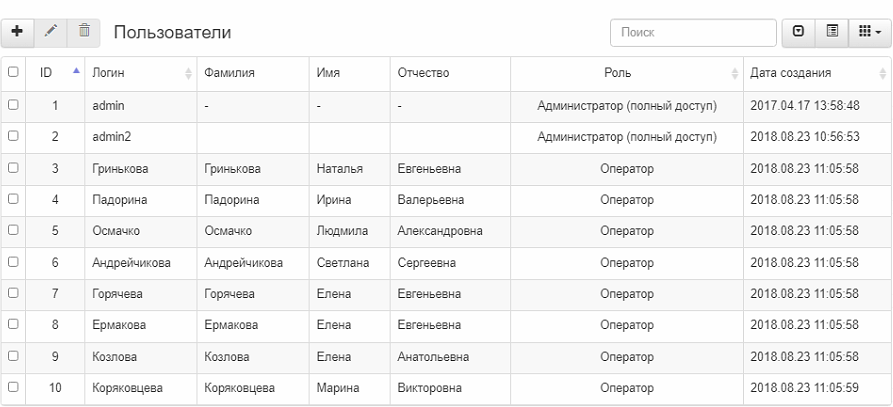
Task: Click sort arrows in Дата создания header
Action: (882, 73)
